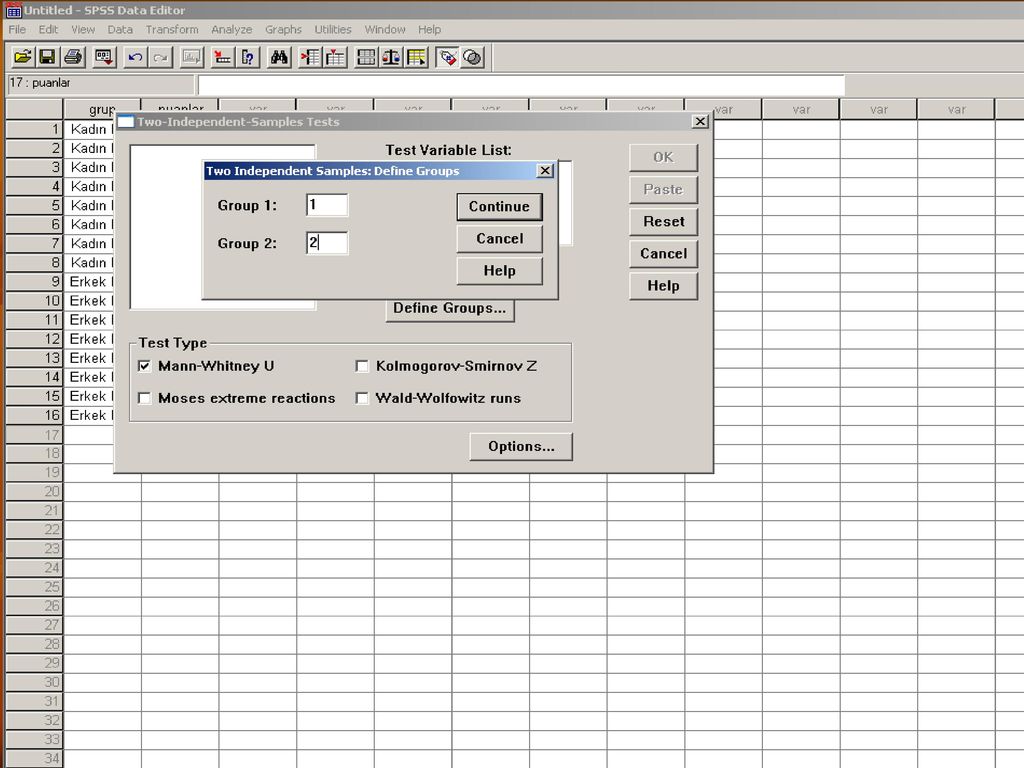Enable the Kolmogorov-Smirnov Z checkbox

click(x=362, y=366)
